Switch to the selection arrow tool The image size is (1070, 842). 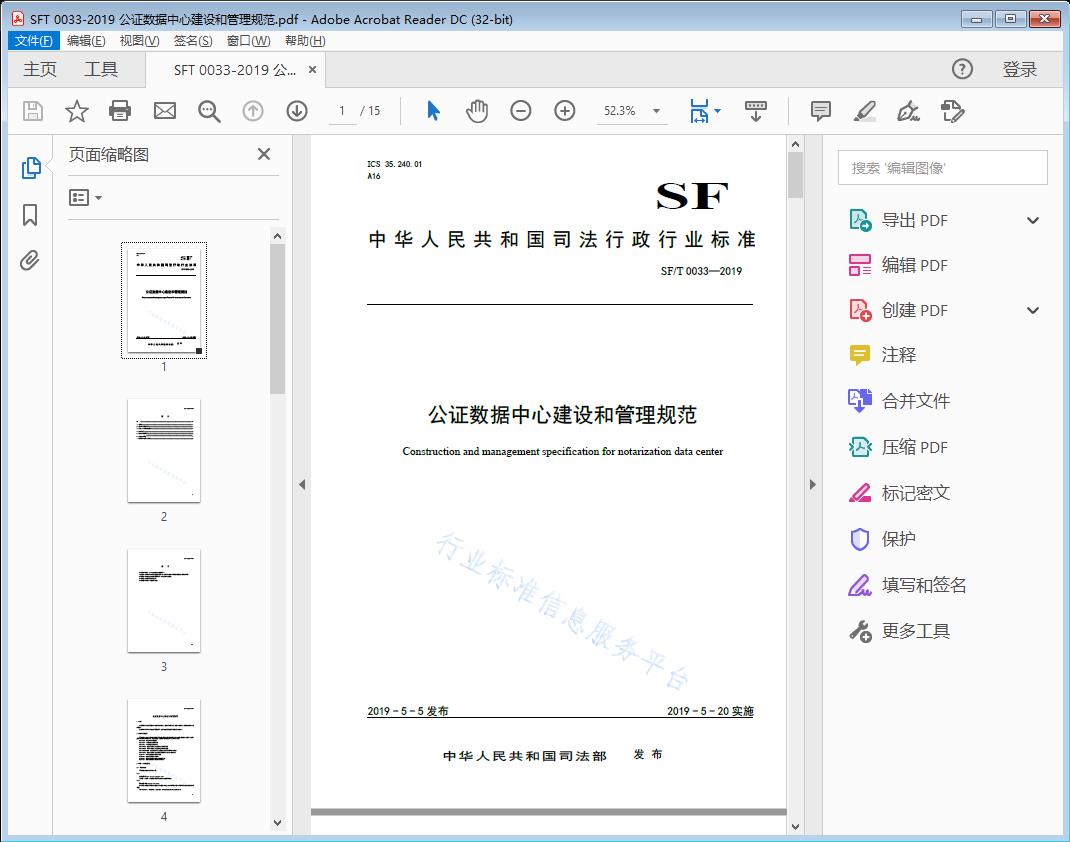433,111
